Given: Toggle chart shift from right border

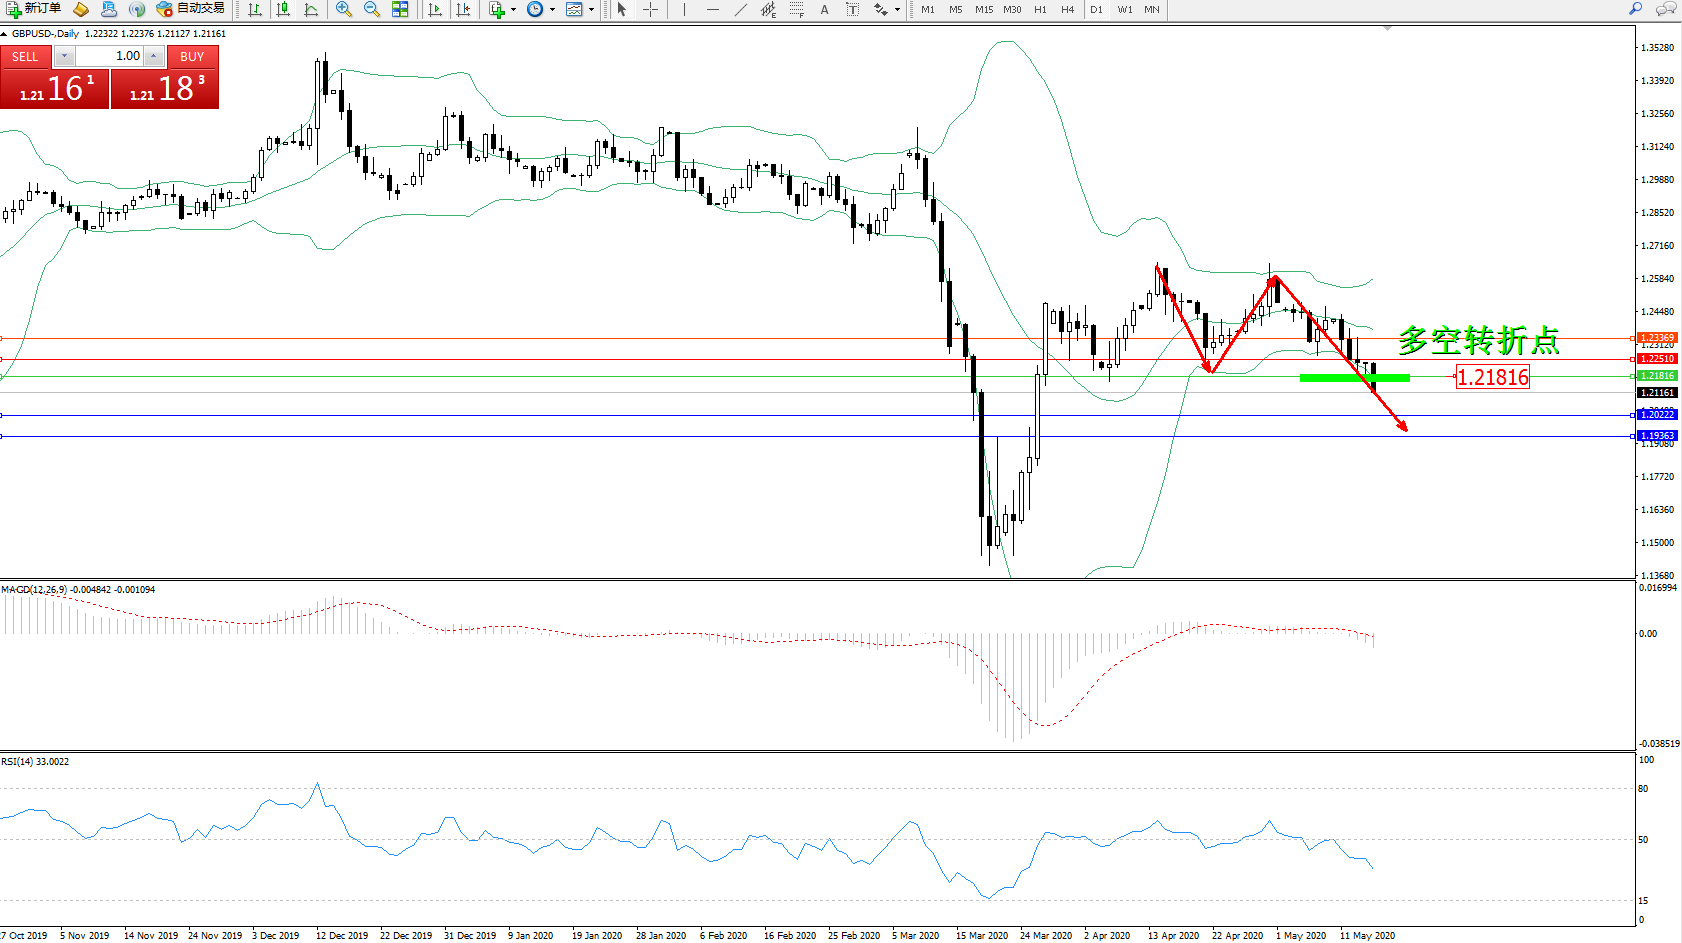Looking at the screenshot, I should pyautogui.click(x=463, y=9).
